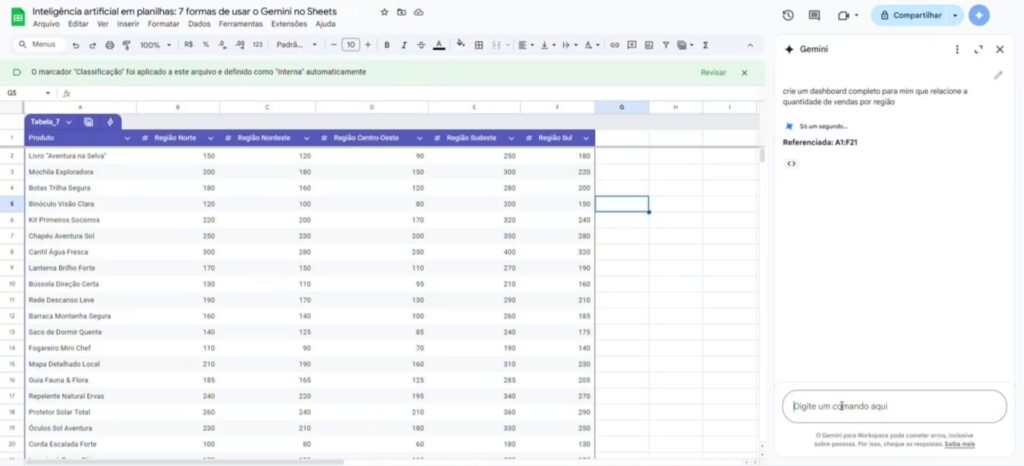The width and height of the screenshot is (1024, 466).
Task: Open table views dropdown in toolbar
Action: [x=685, y=45]
